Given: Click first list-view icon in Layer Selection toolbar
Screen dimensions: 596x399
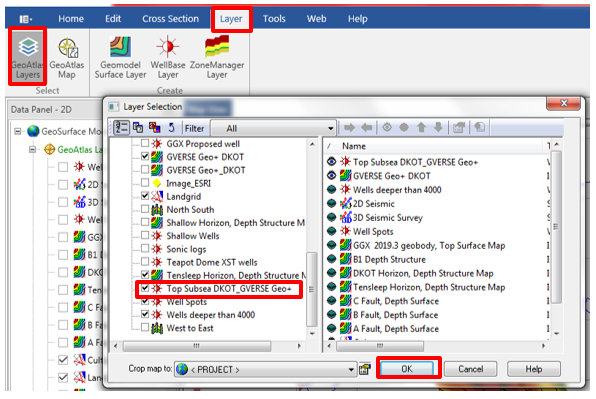Looking at the screenshot, I should pyautogui.click(x=122, y=128).
